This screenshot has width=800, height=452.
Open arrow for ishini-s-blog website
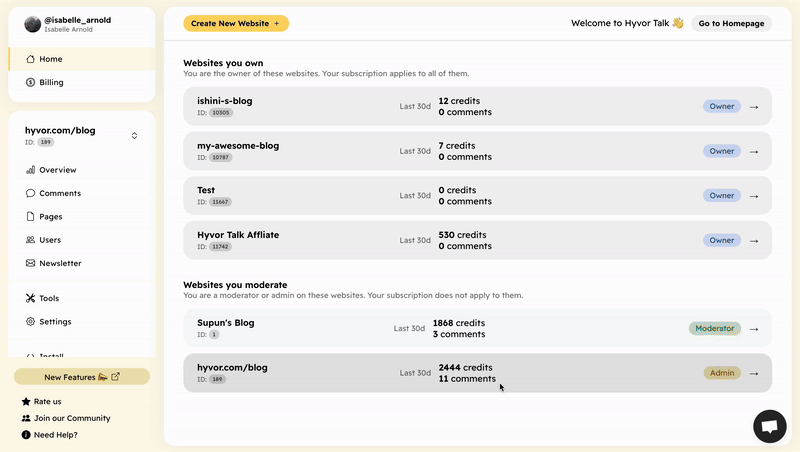pos(754,107)
